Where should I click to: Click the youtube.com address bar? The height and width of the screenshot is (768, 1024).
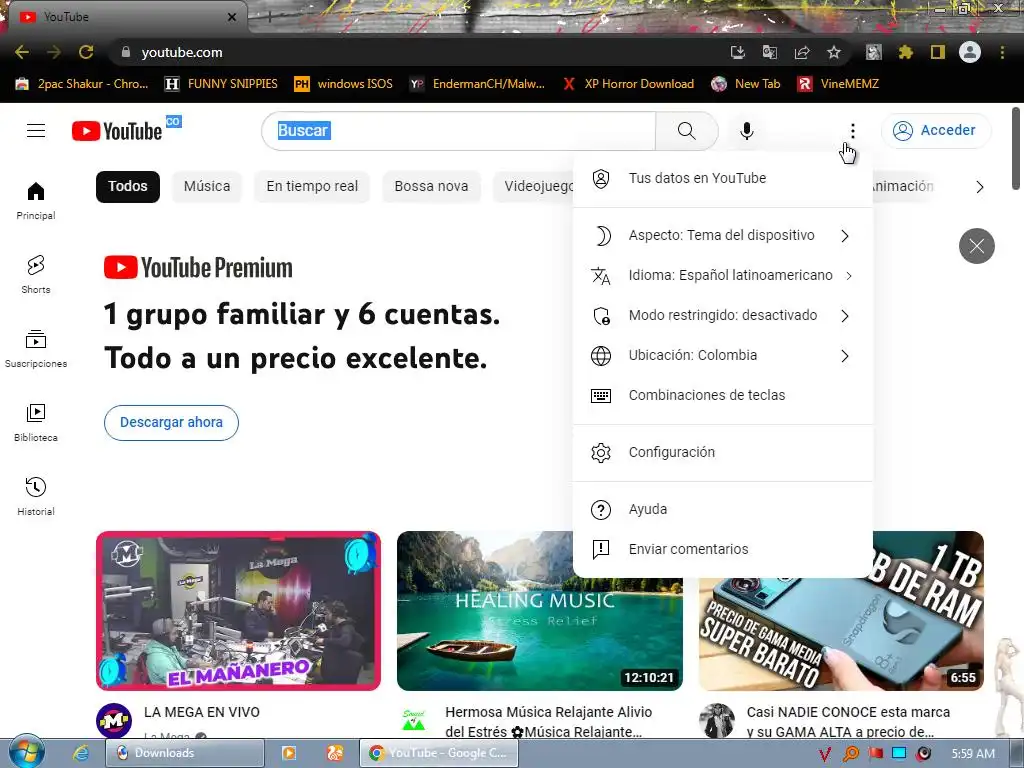[418, 52]
